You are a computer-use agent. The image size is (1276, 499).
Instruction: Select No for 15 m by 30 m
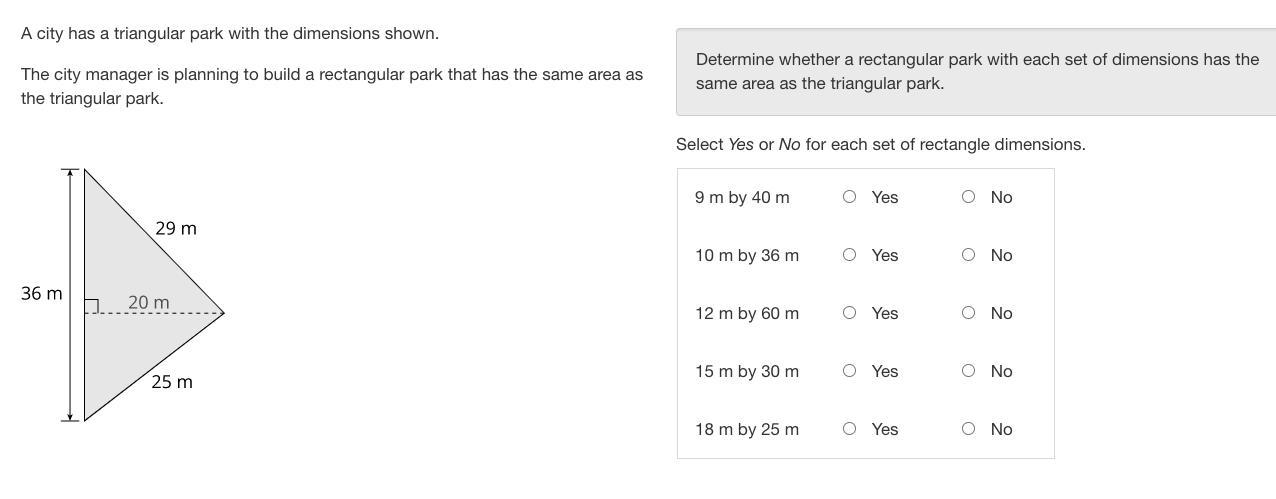968,371
